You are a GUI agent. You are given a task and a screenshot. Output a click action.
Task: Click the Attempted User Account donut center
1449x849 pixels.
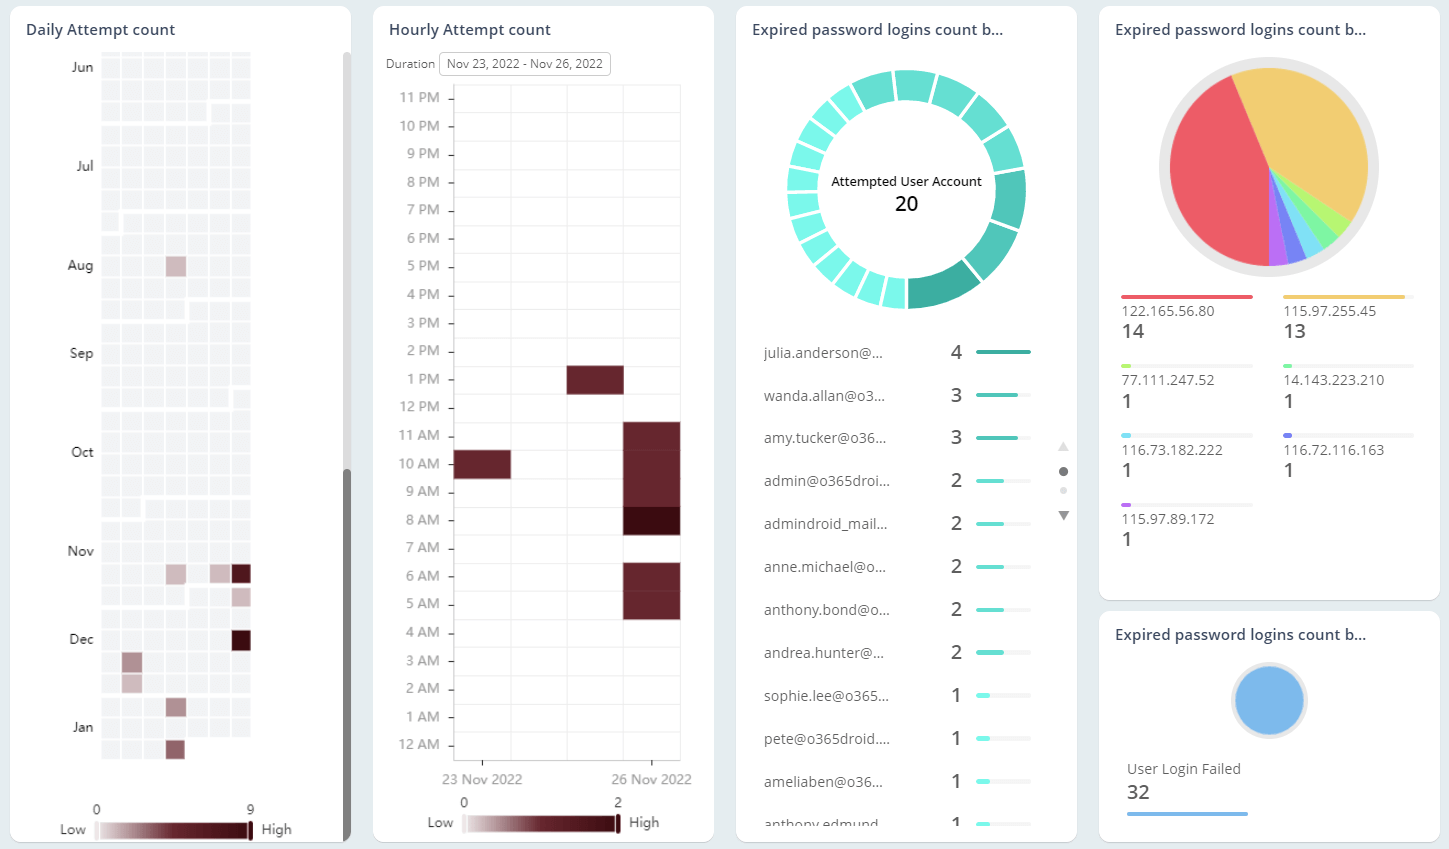click(x=906, y=193)
